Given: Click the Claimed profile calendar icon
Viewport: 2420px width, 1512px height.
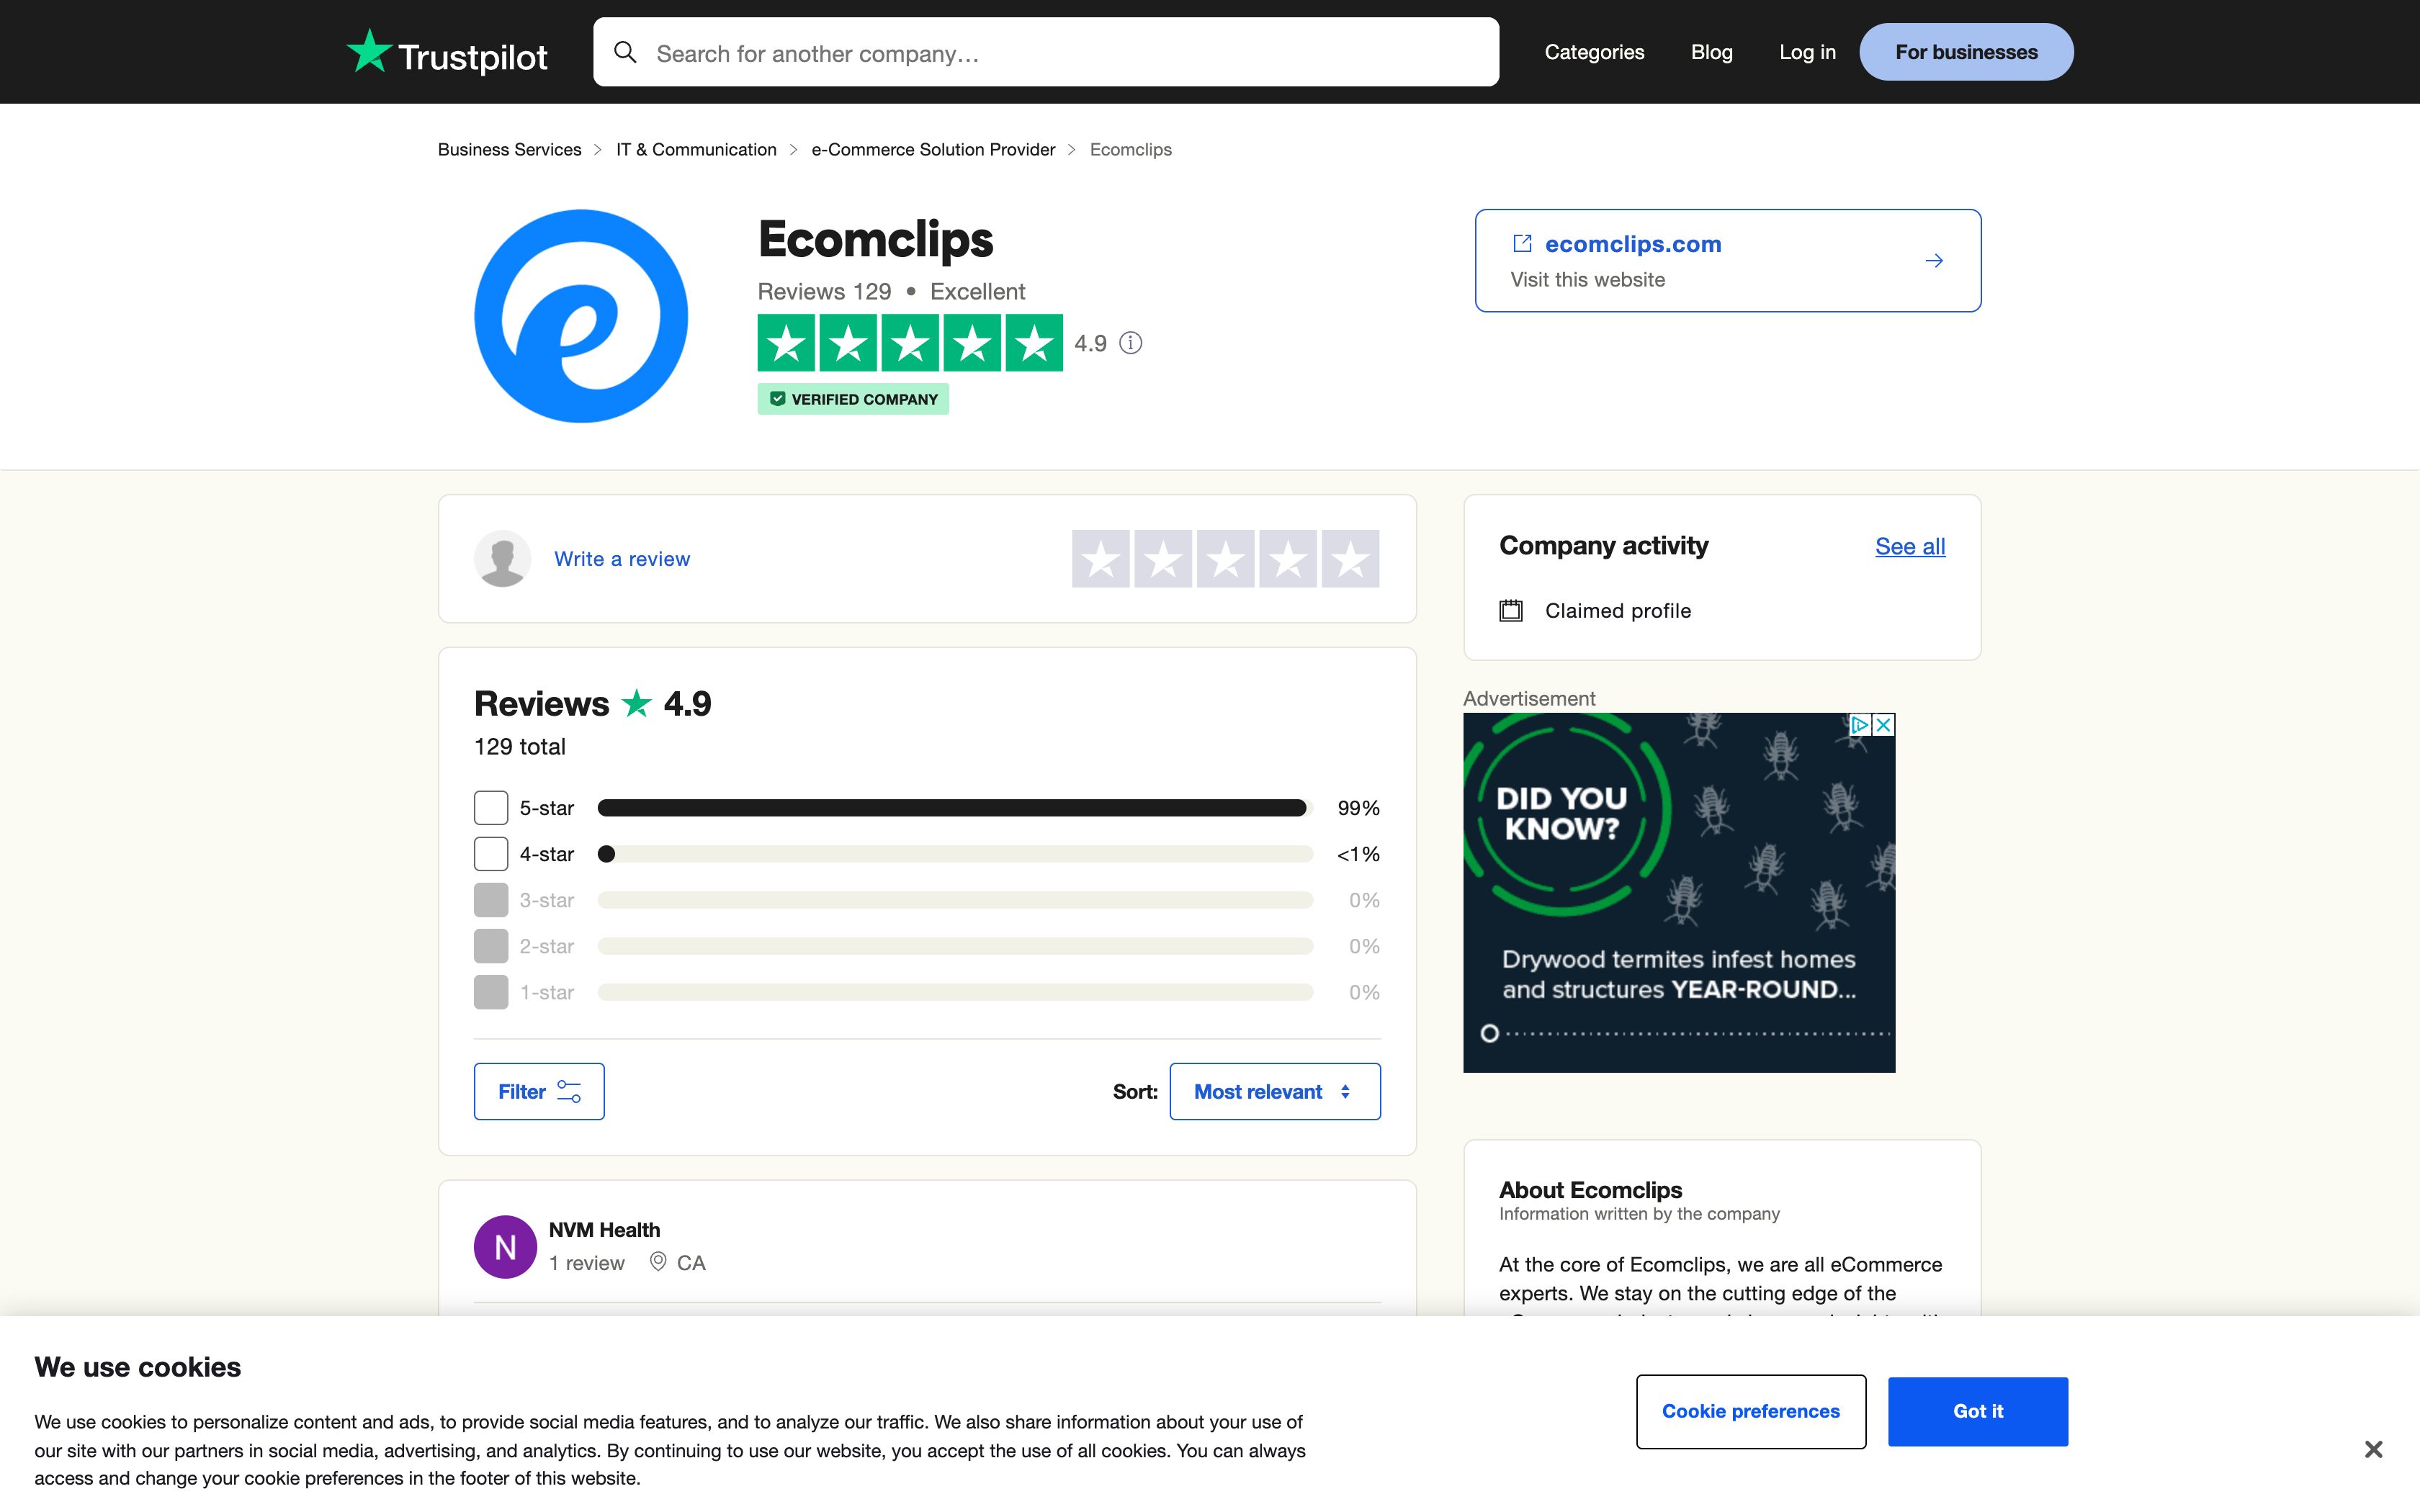Looking at the screenshot, I should (1511, 610).
